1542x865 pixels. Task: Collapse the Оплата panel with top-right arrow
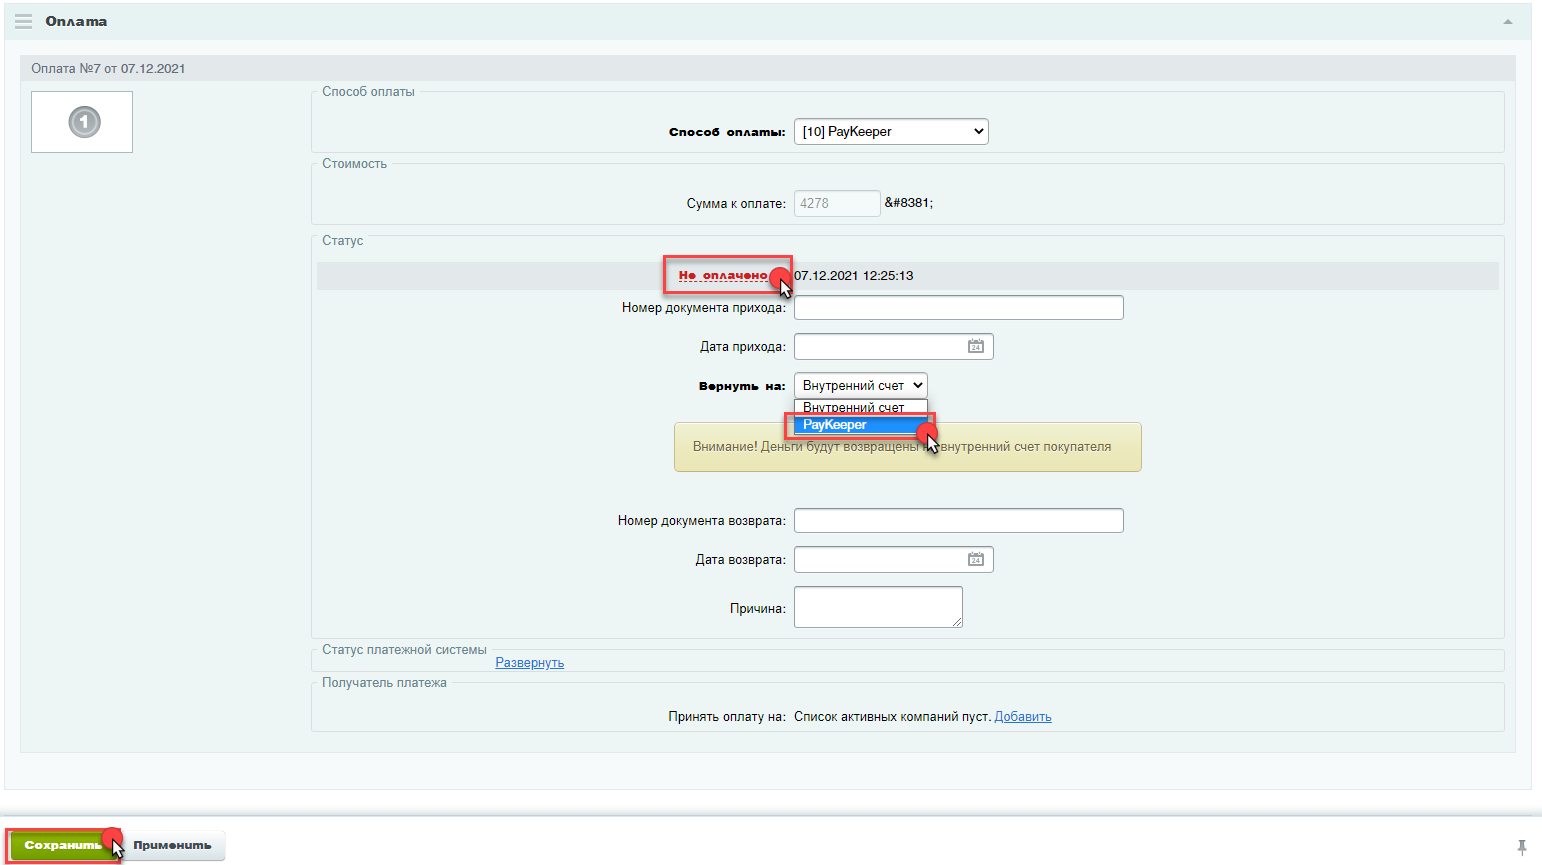tap(1507, 22)
